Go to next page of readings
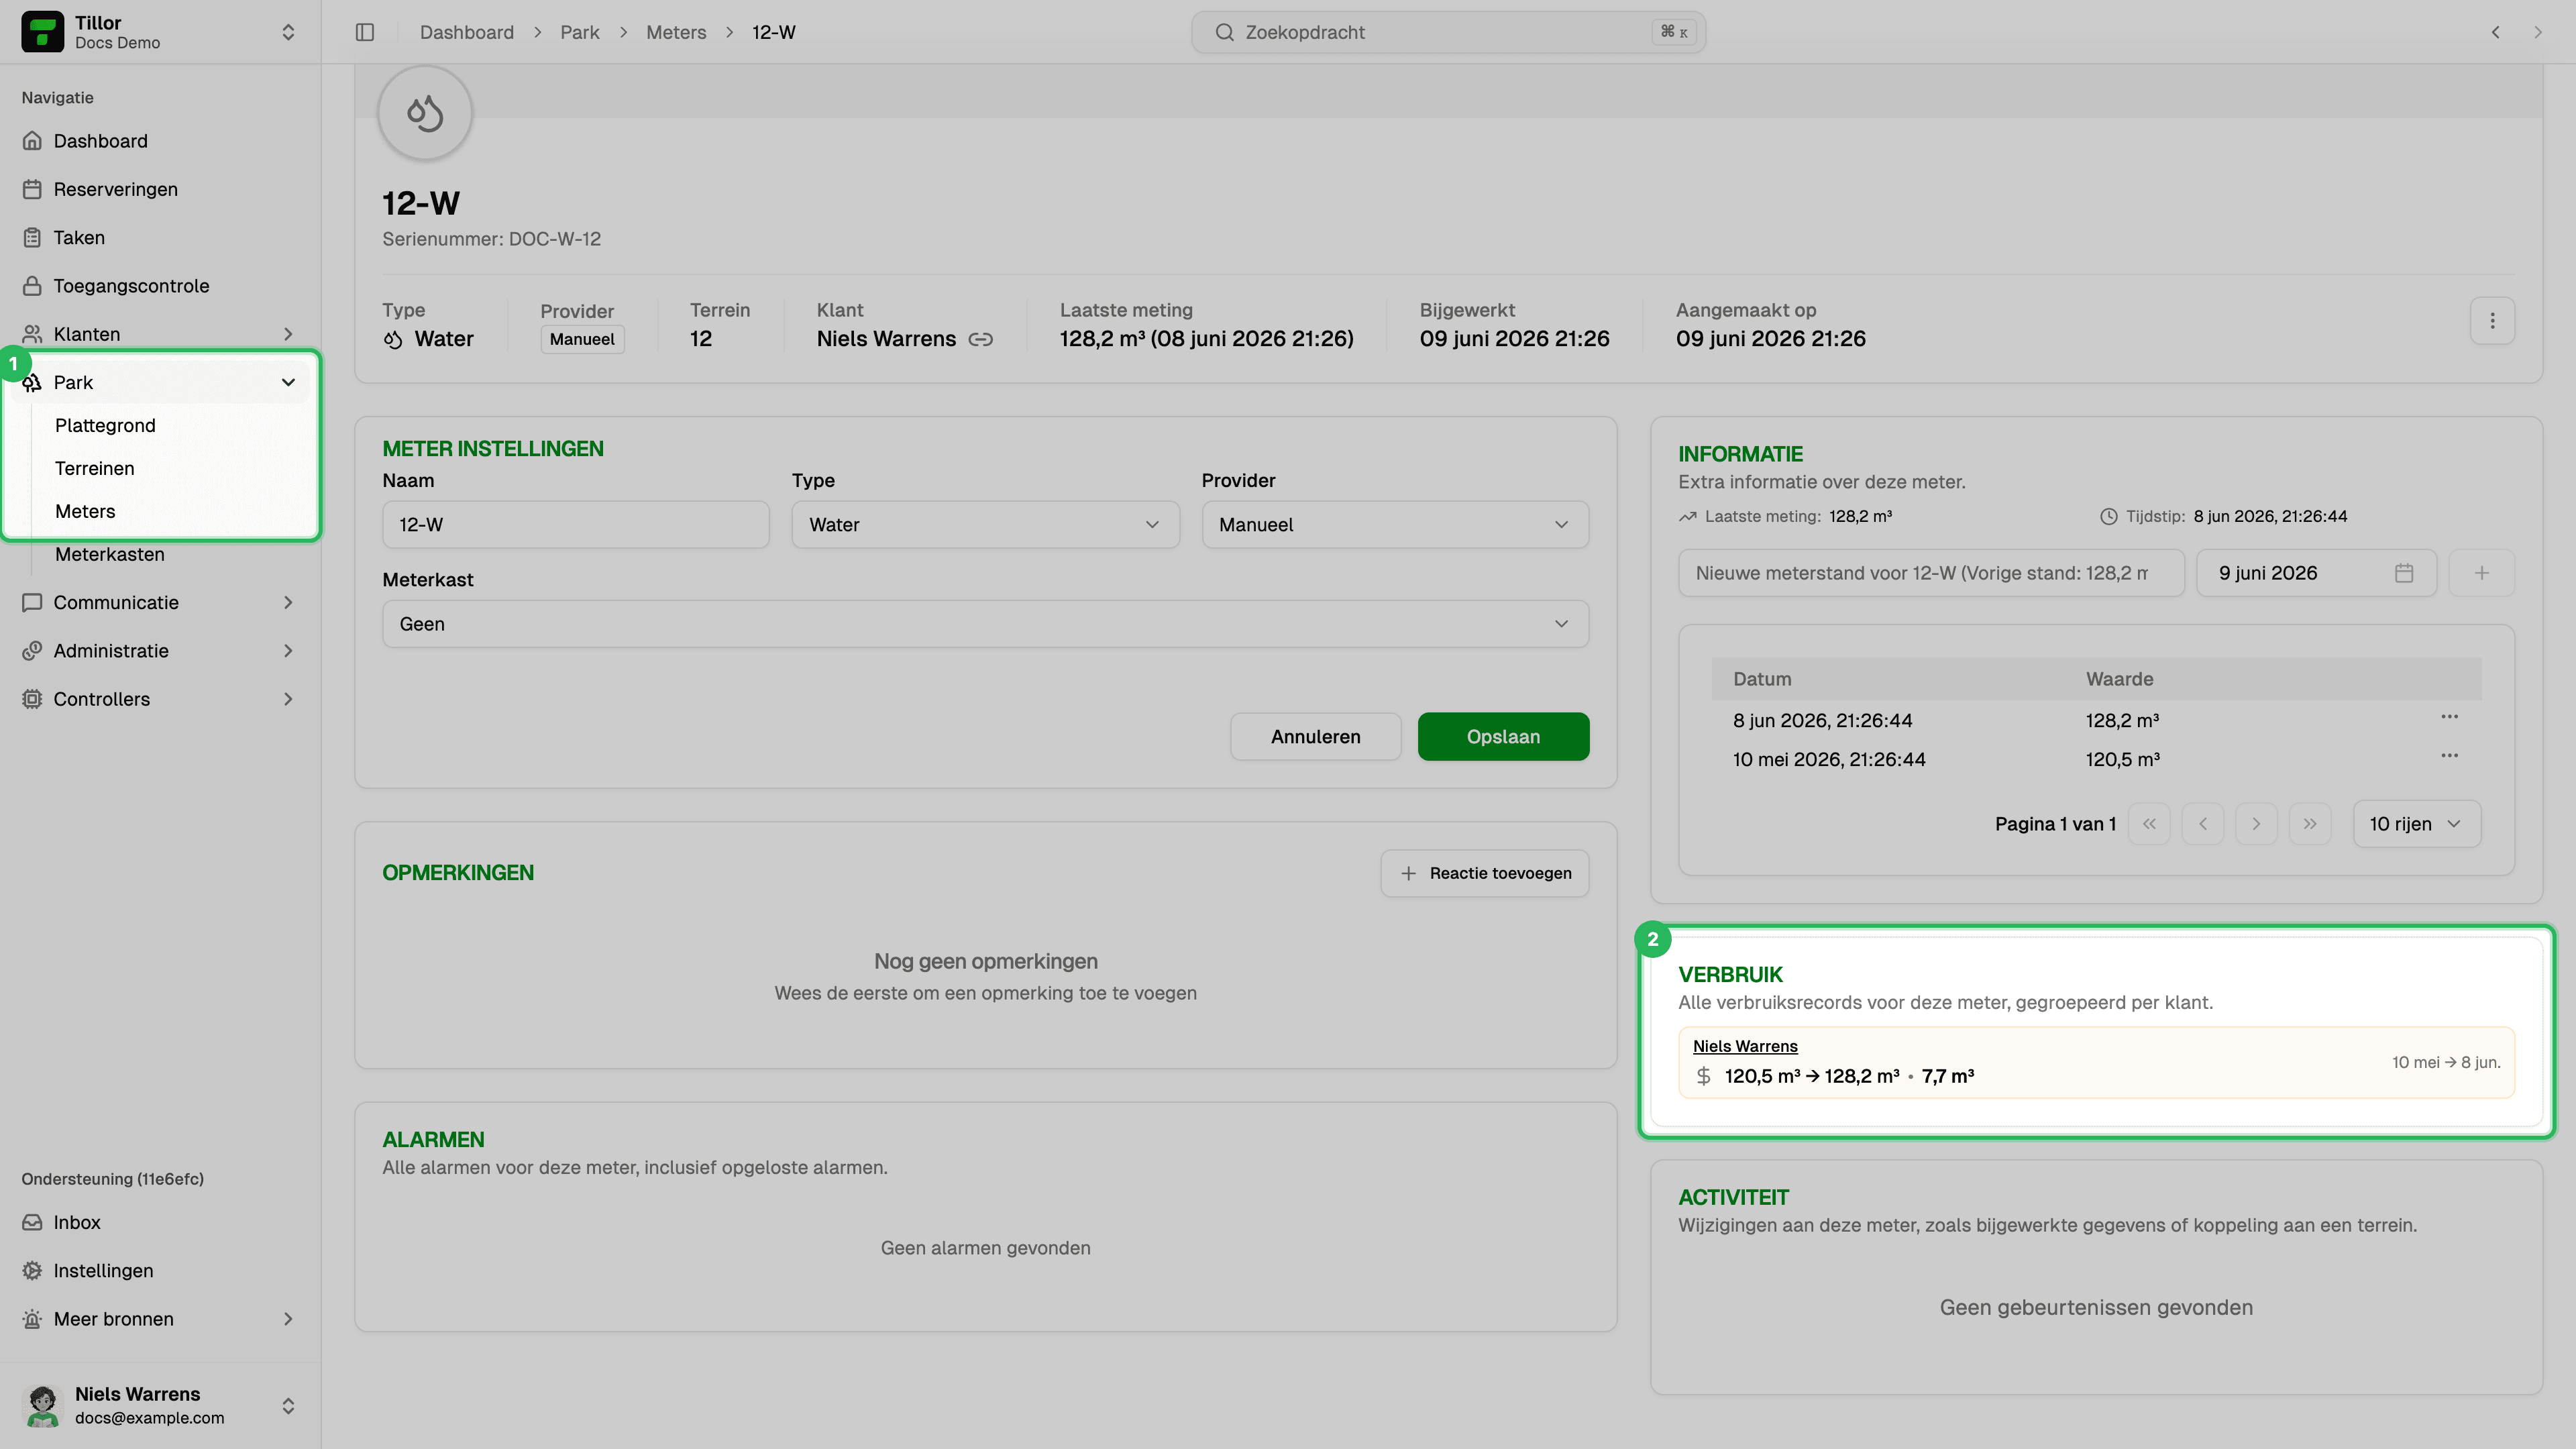 [x=2256, y=824]
